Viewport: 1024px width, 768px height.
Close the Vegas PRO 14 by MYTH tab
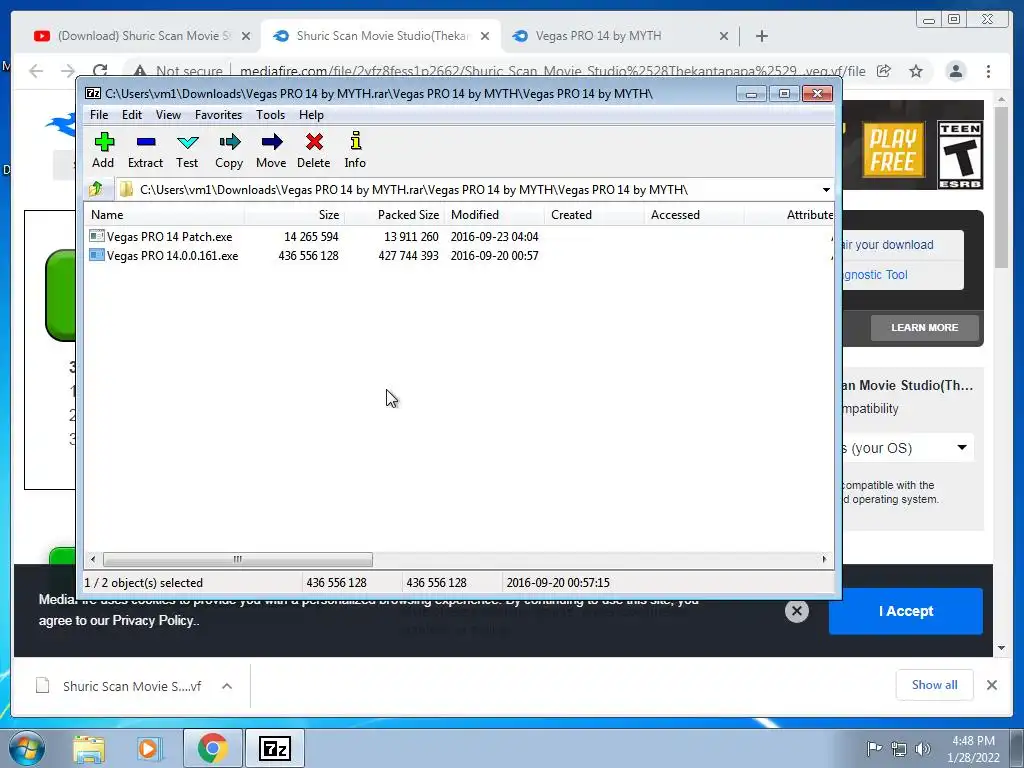(724, 36)
